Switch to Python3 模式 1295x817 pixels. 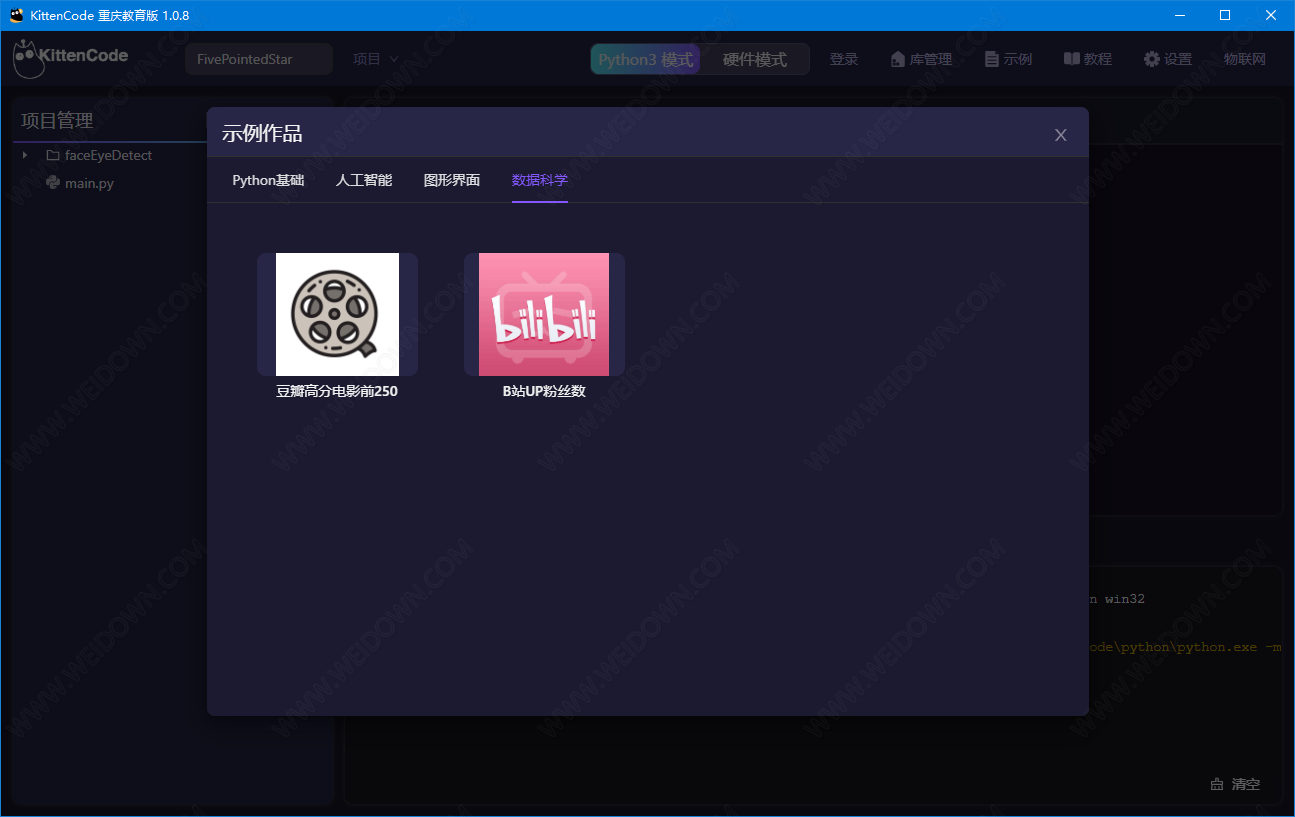tap(645, 60)
